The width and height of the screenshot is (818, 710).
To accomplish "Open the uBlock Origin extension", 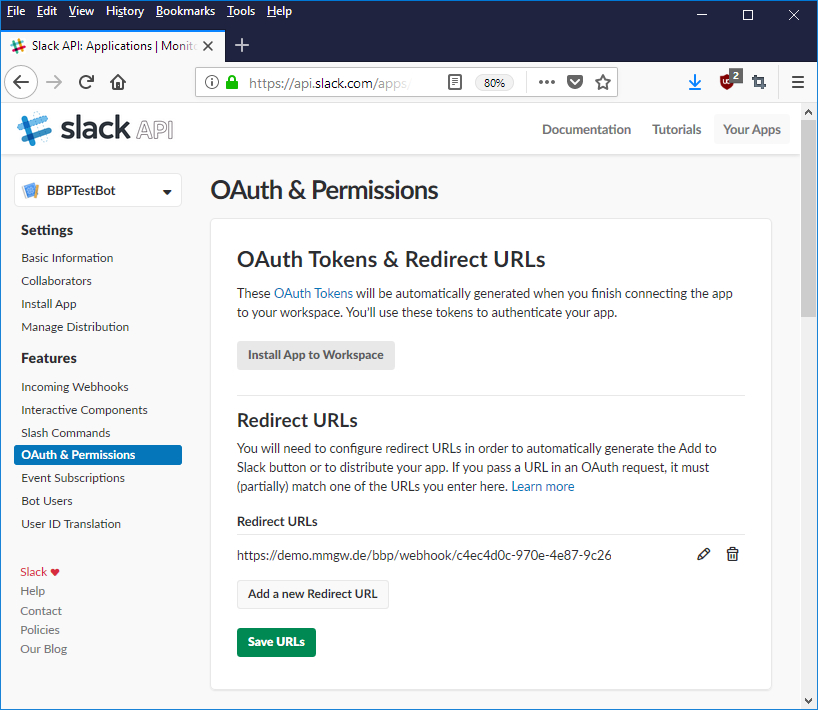I will [728, 81].
